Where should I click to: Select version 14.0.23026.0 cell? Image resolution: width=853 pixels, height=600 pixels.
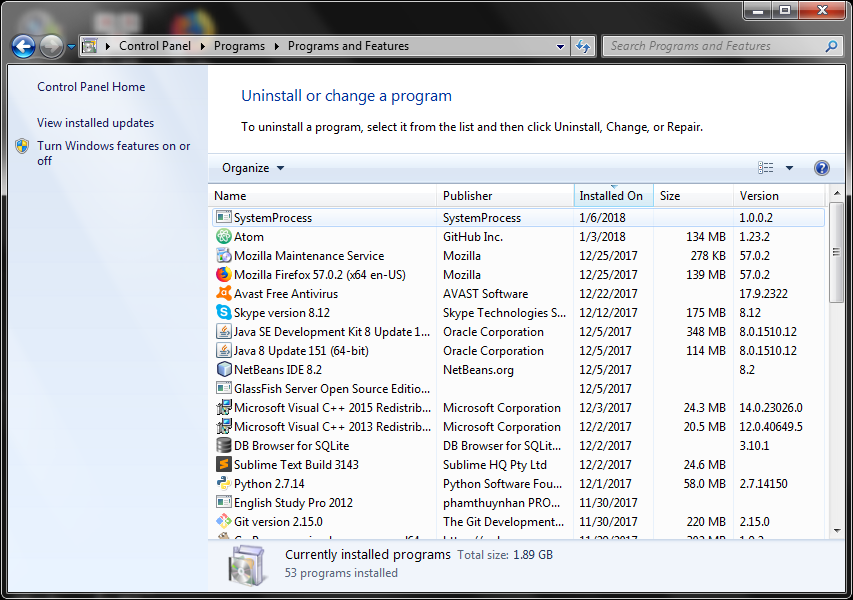point(771,407)
